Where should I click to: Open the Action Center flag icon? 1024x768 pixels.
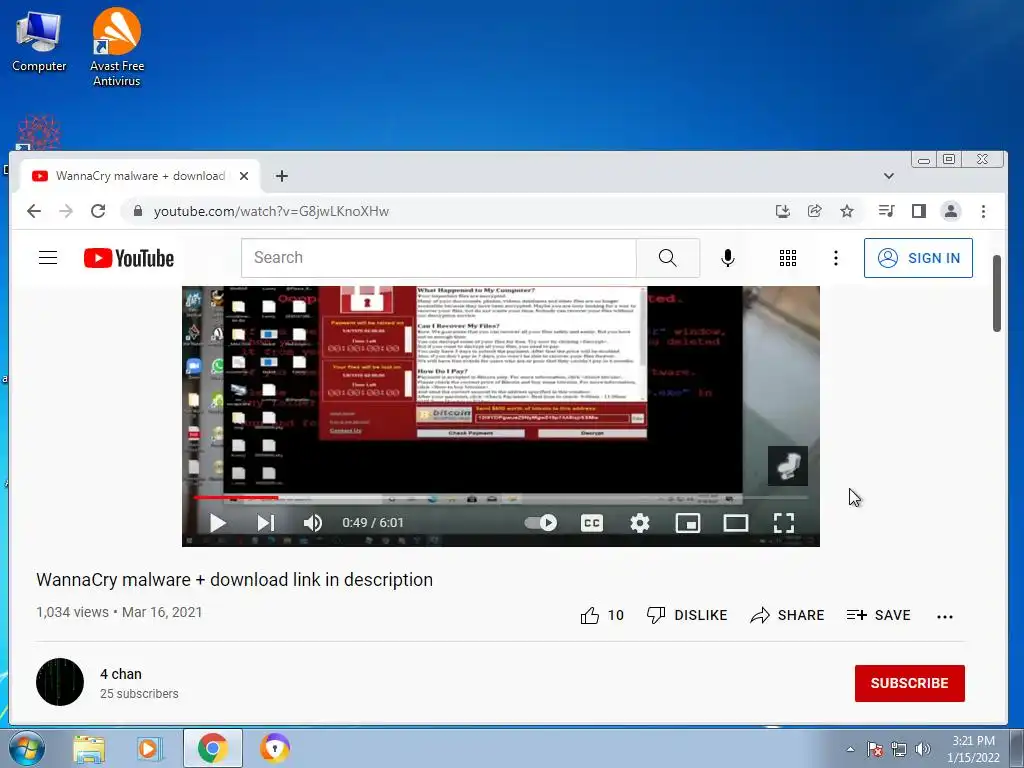pyautogui.click(x=874, y=749)
